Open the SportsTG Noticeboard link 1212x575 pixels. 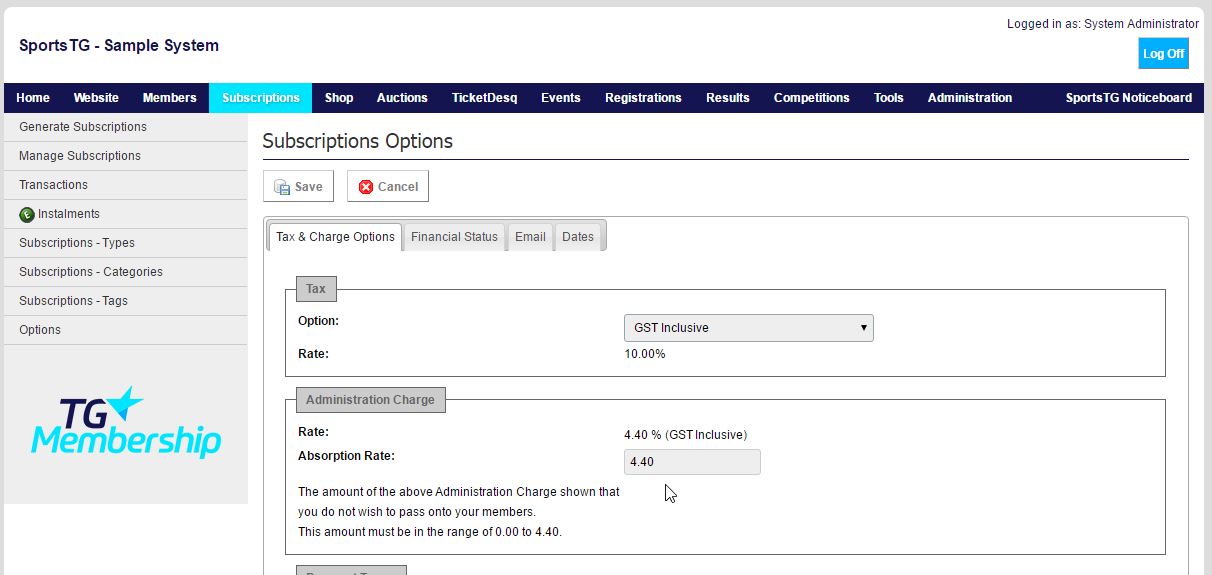[1129, 98]
